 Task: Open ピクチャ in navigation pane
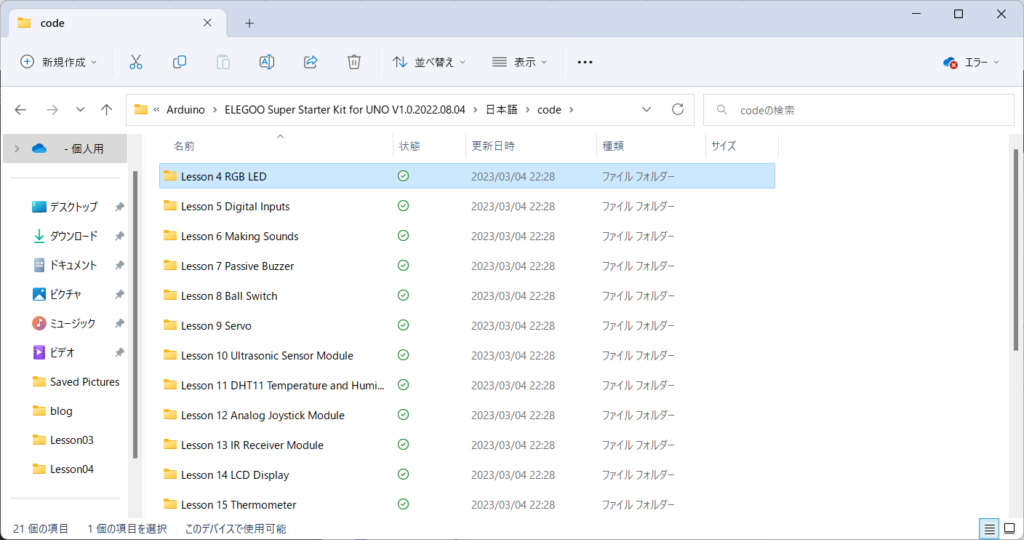(x=65, y=294)
